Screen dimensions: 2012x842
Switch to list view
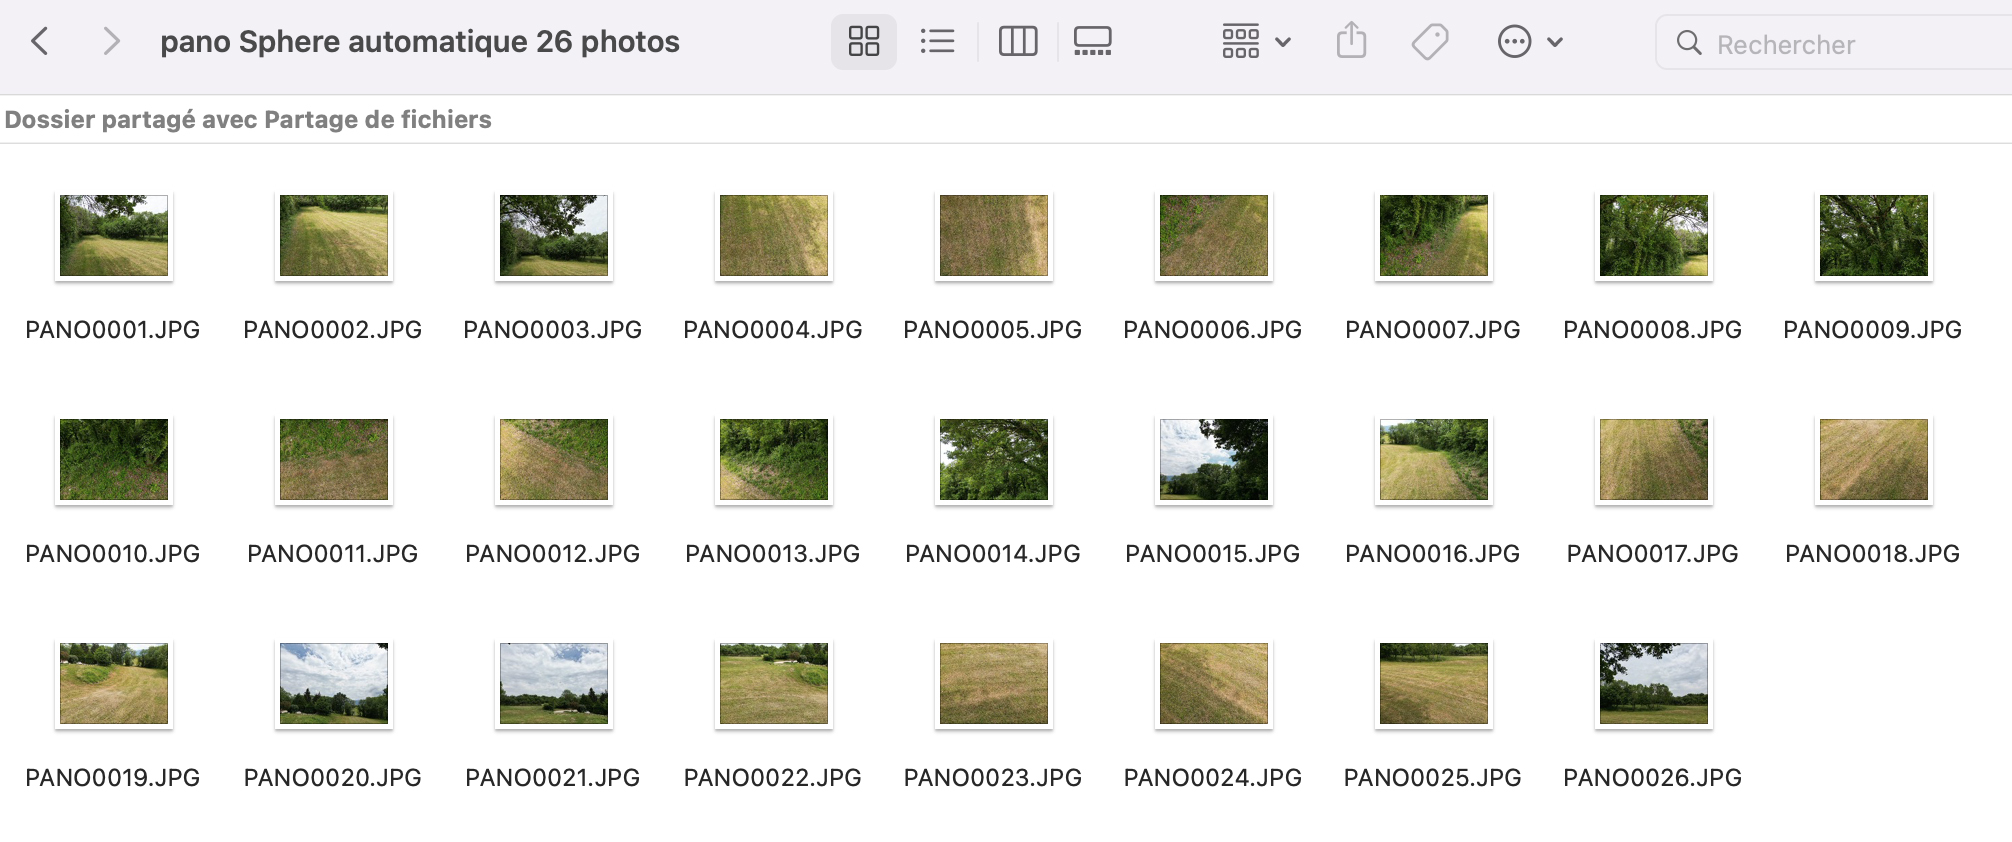pyautogui.click(x=937, y=42)
